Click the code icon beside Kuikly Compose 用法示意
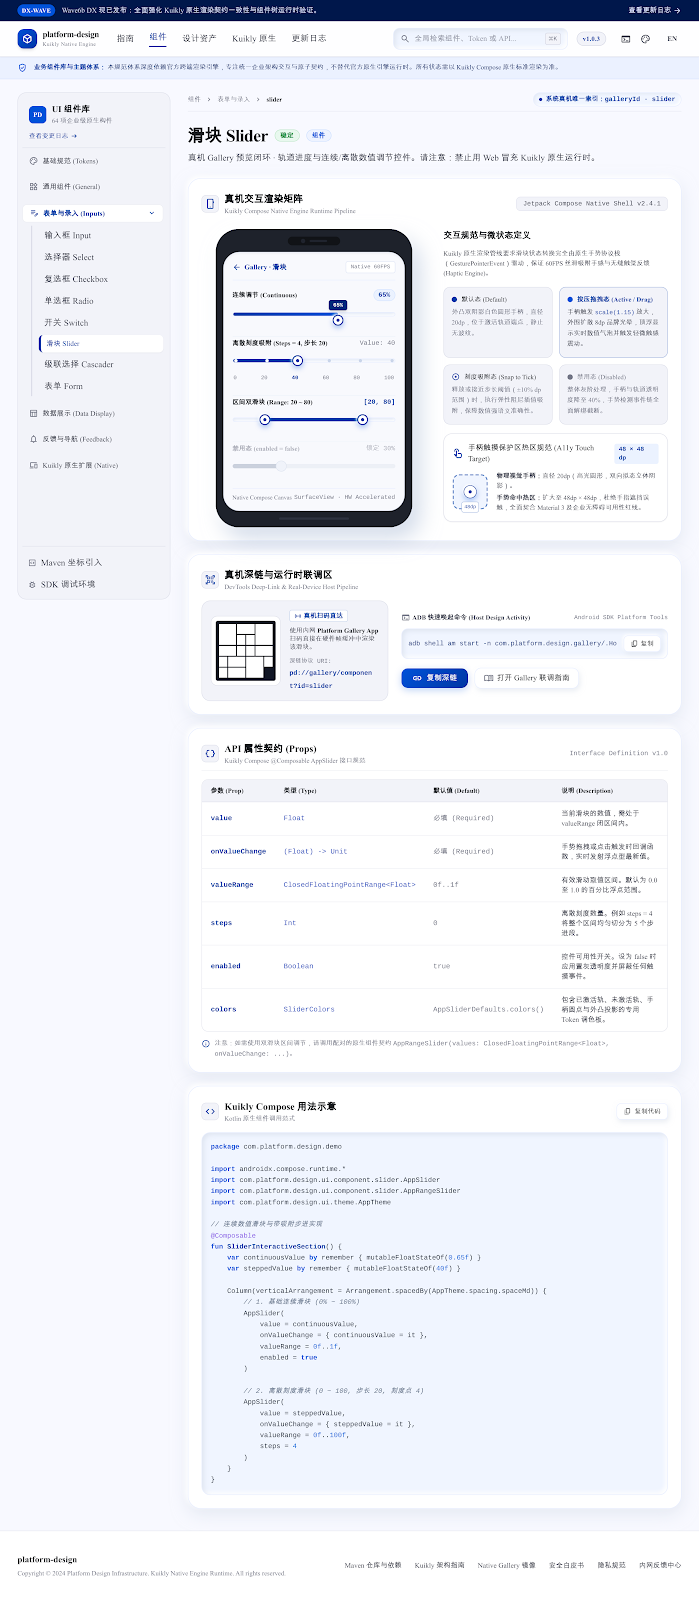 (x=210, y=1111)
